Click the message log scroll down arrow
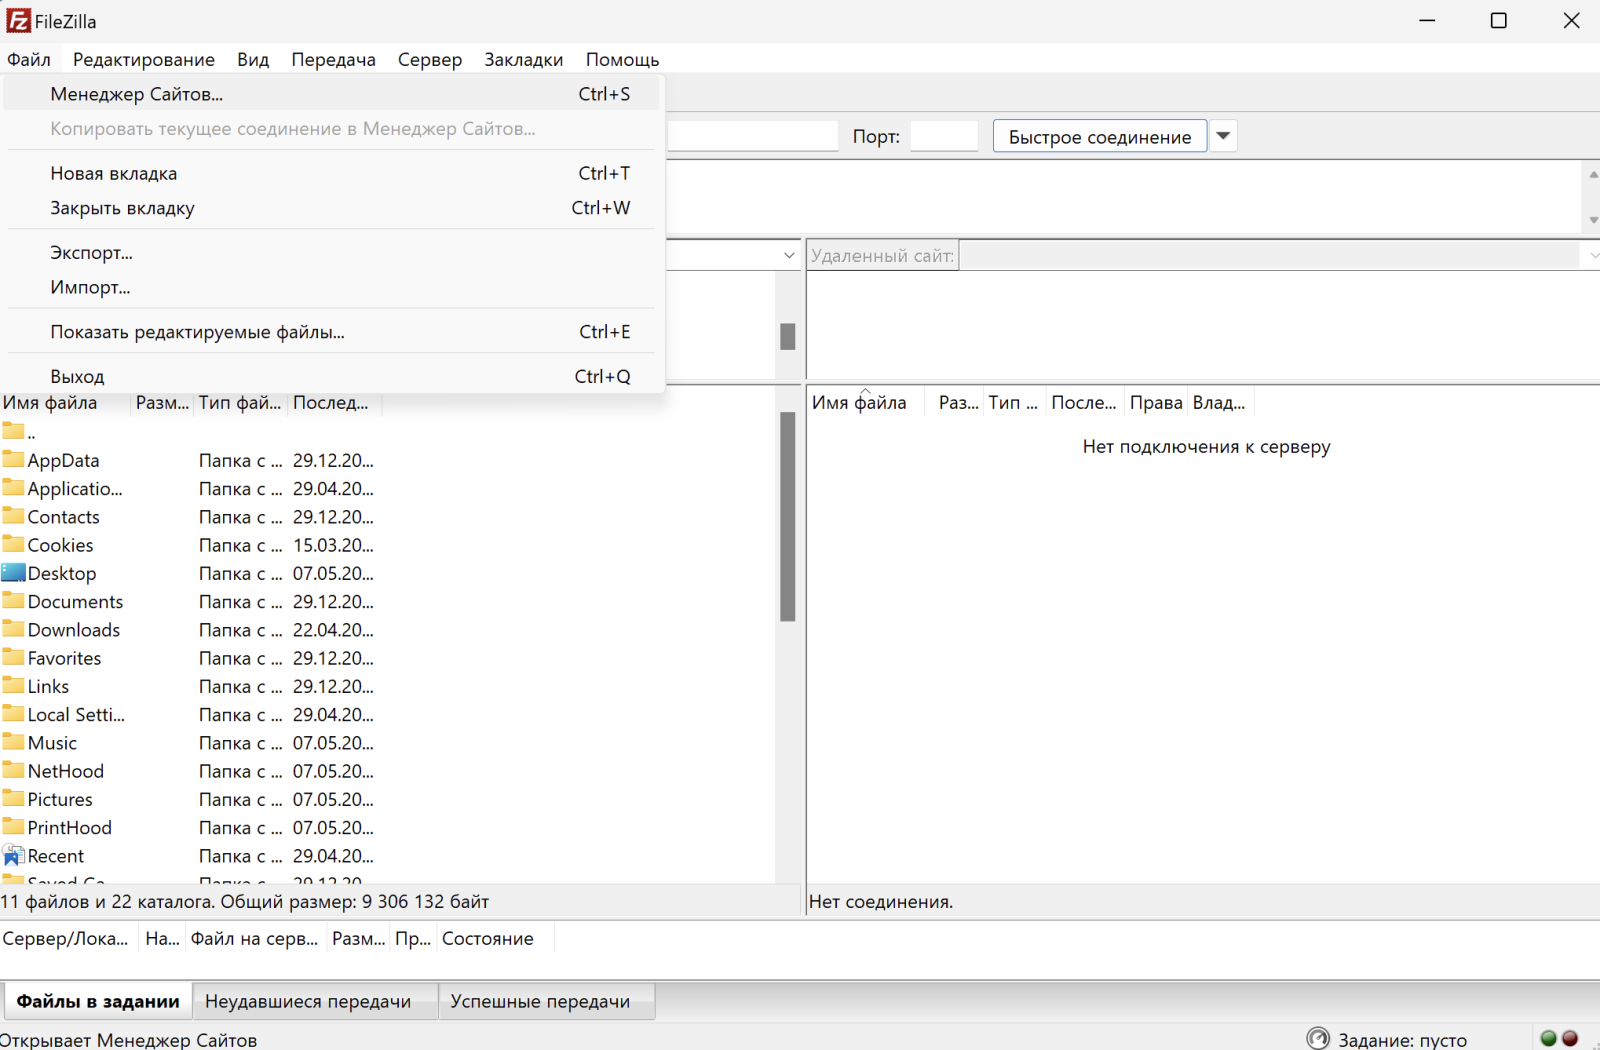Image resolution: width=1600 pixels, height=1050 pixels. [x=1593, y=220]
